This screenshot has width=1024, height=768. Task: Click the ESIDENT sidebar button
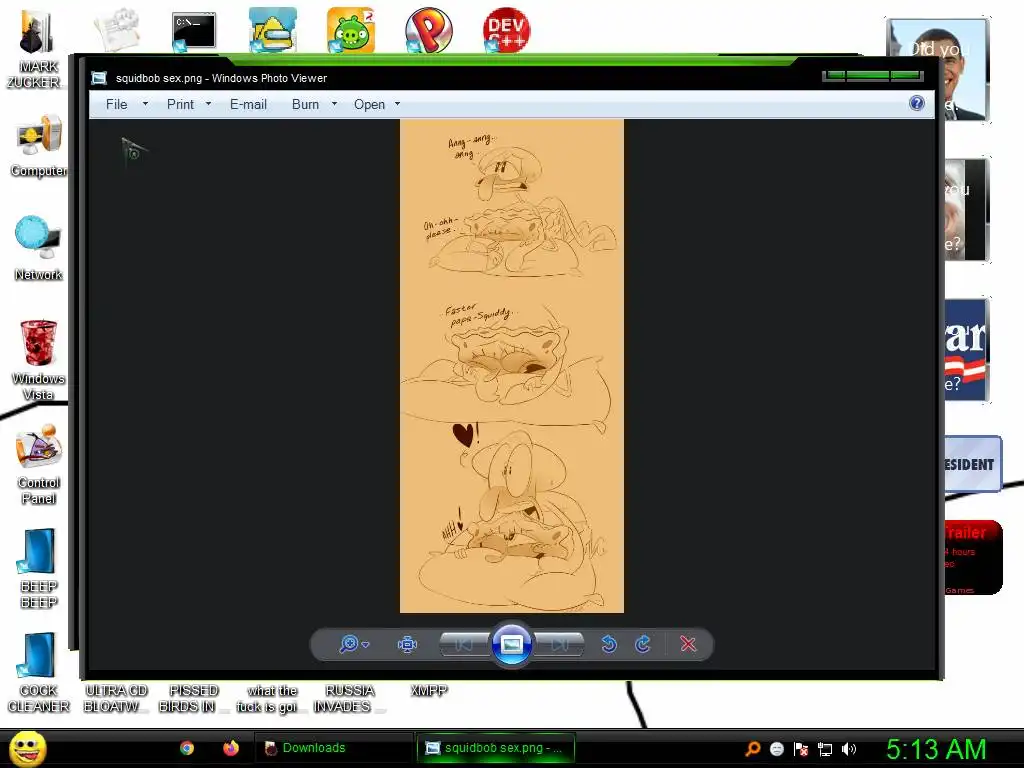973,464
